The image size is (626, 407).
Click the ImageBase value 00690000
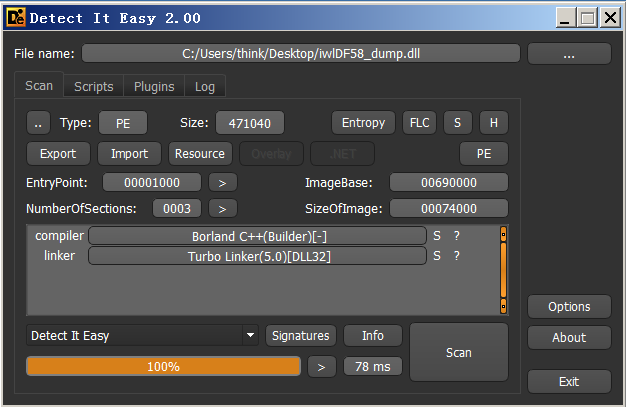[449, 183]
